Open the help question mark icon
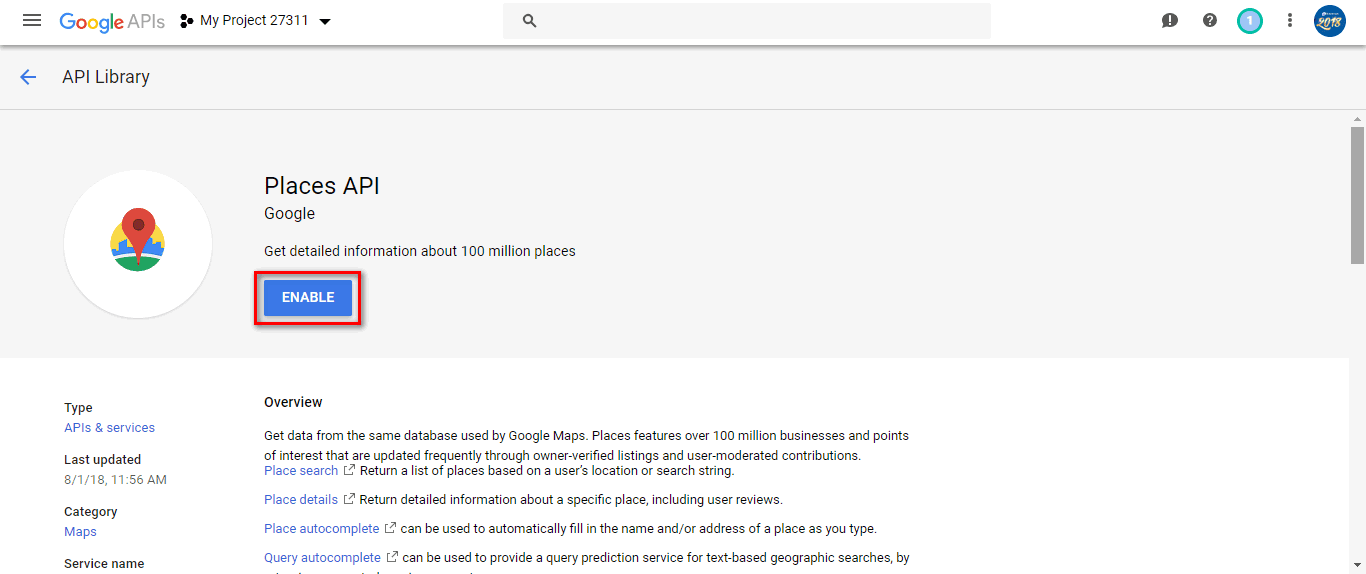The width and height of the screenshot is (1366, 574). pyautogui.click(x=1210, y=20)
